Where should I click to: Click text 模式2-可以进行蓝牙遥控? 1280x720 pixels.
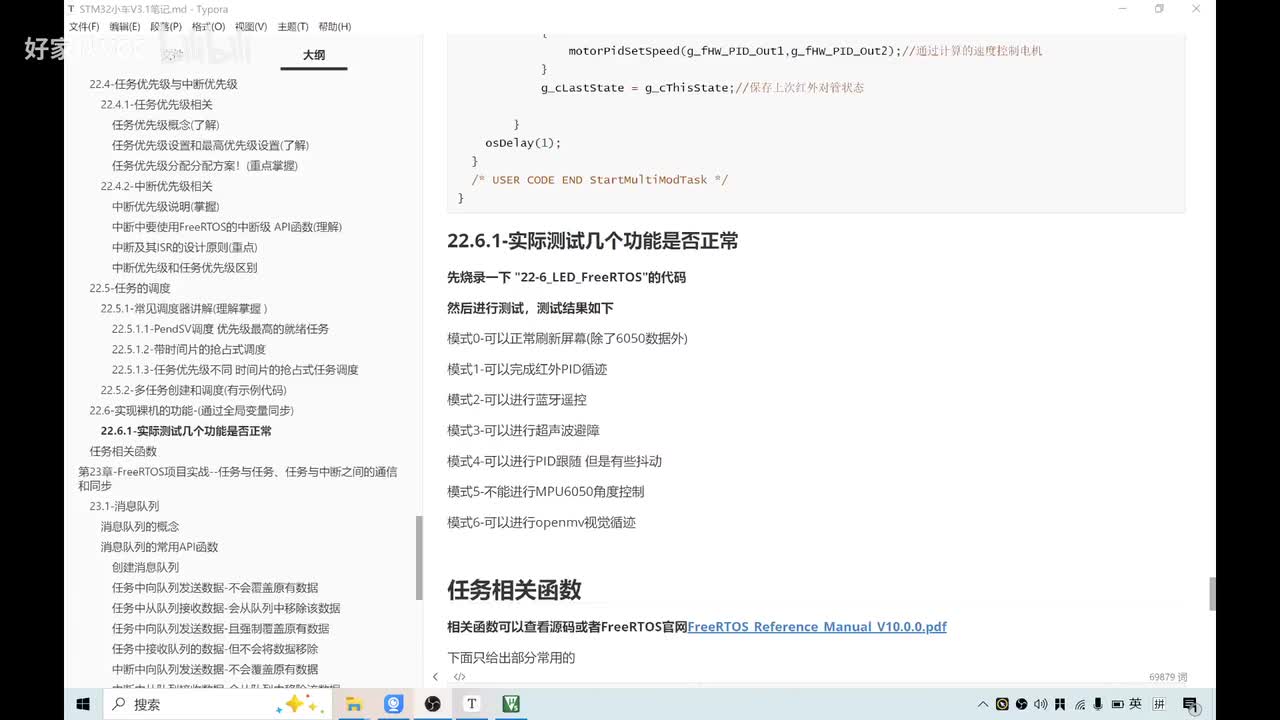(516, 400)
